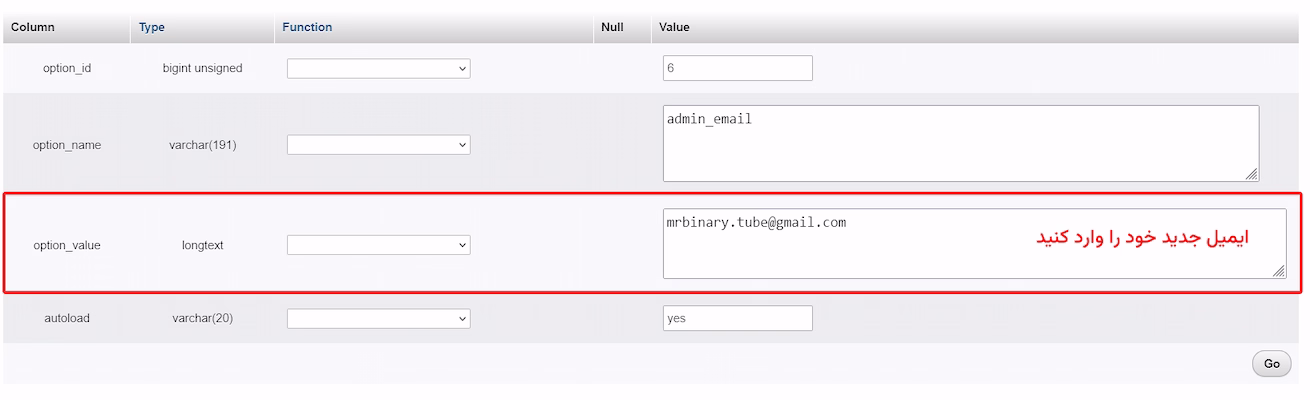1310x400 pixels.
Task: Click the Value column header
Action: click(x=673, y=27)
